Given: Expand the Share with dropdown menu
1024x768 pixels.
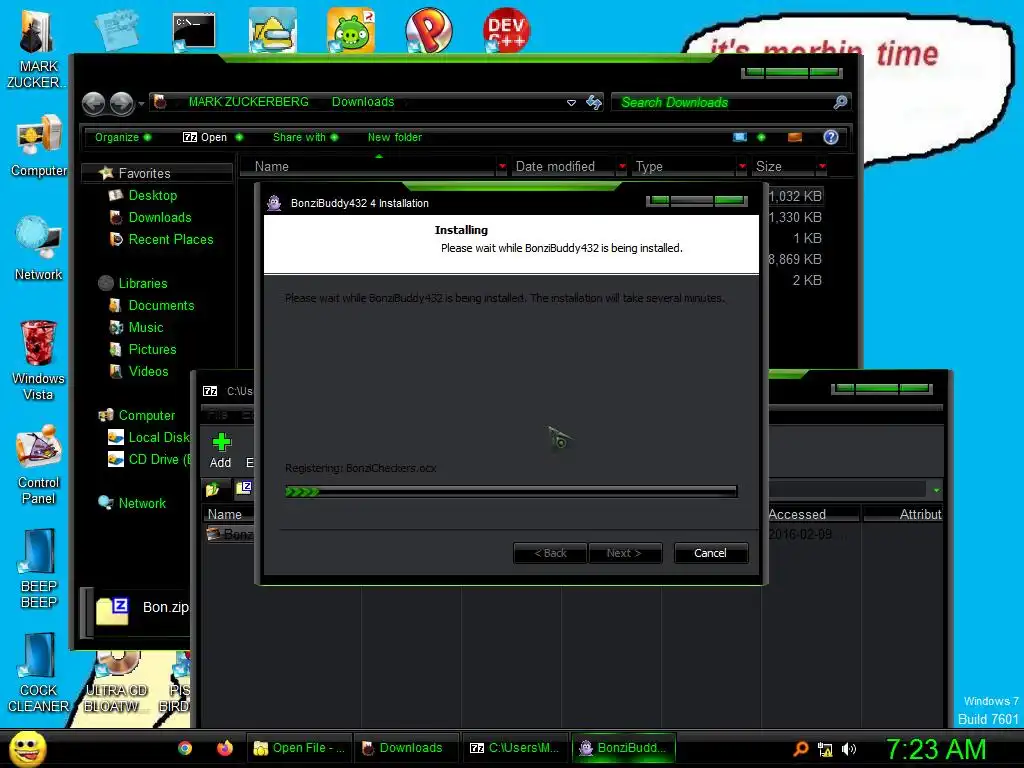Looking at the screenshot, I should 306,137.
